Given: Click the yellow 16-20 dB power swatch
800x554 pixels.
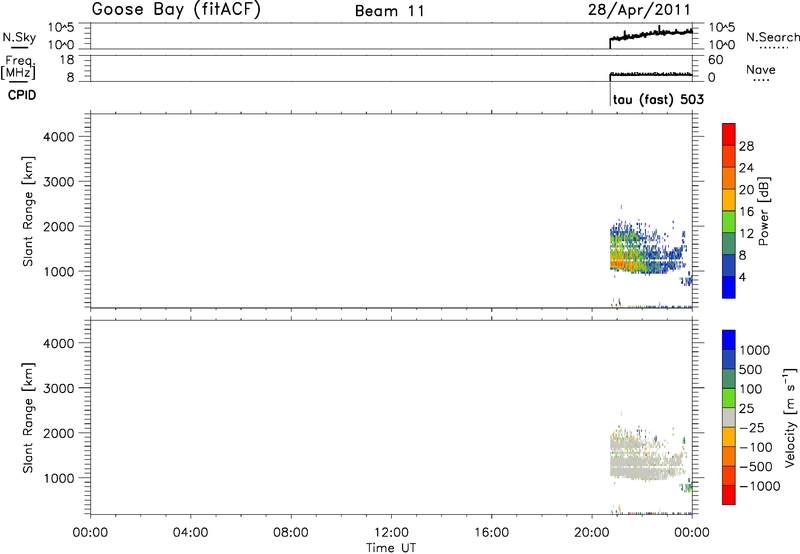Looking at the screenshot, I should click(x=729, y=199).
